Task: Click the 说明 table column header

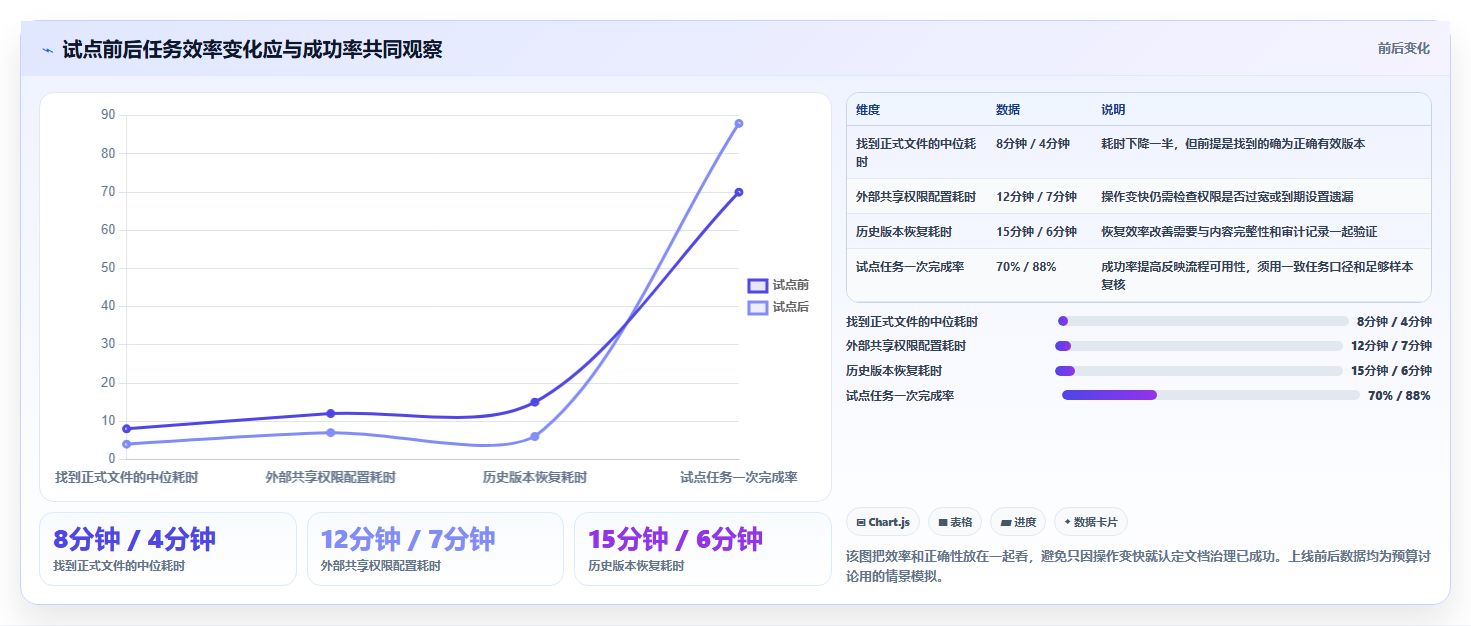Action: click(1113, 110)
